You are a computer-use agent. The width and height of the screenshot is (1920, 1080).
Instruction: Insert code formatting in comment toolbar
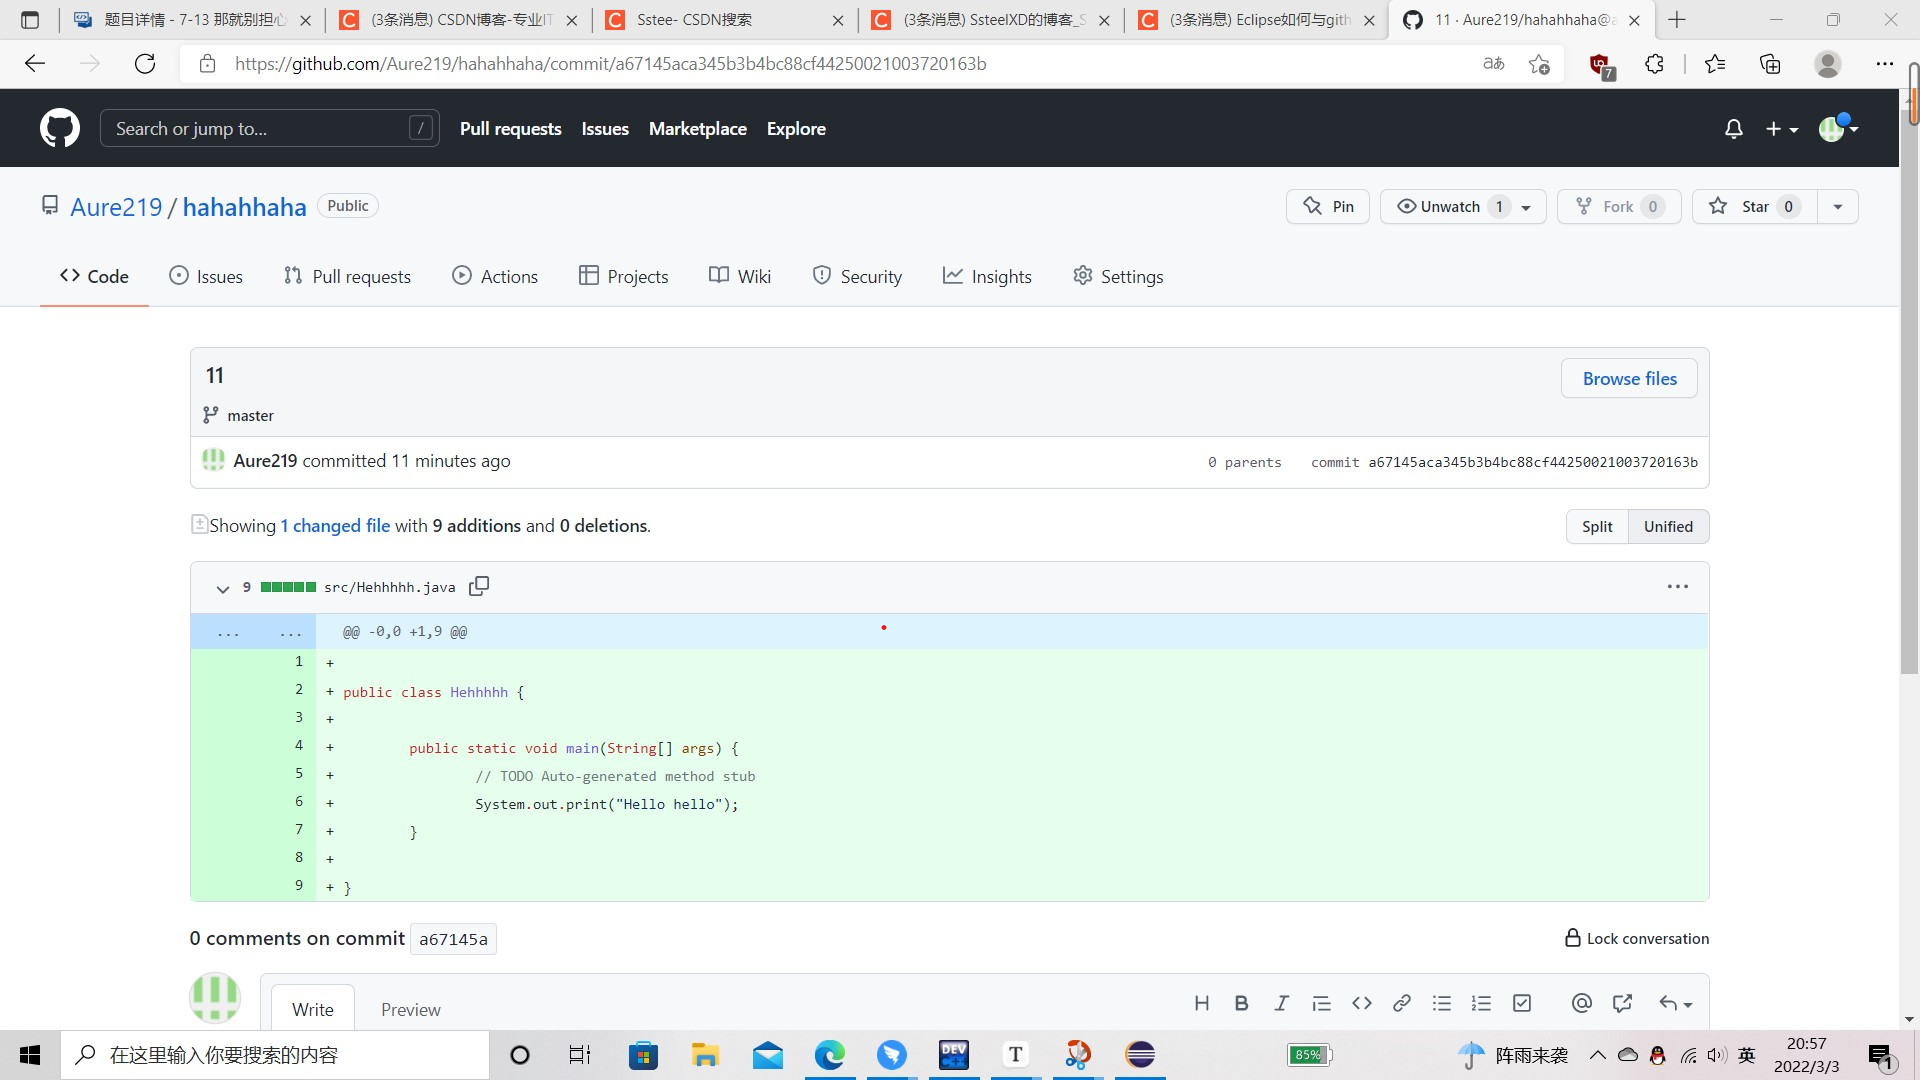(1361, 1003)
